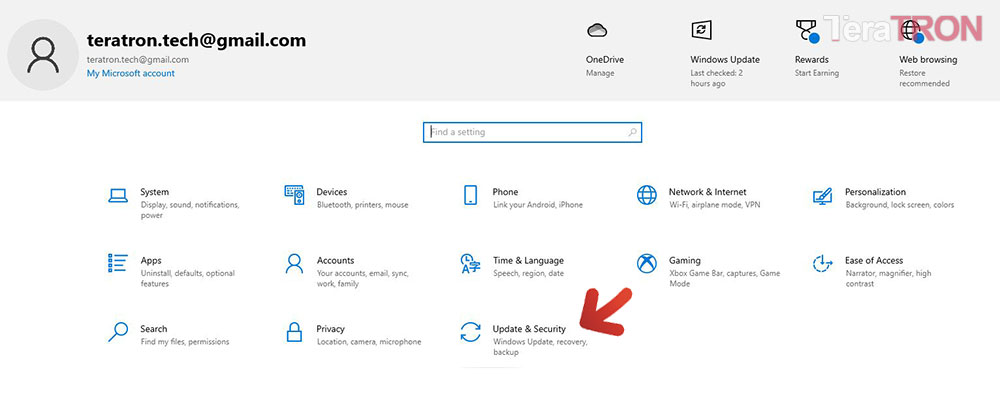Click 'Wi-Fi, airplane mode, VPN' description
This screenshot has width=1000, height=407.
point(714,205)
